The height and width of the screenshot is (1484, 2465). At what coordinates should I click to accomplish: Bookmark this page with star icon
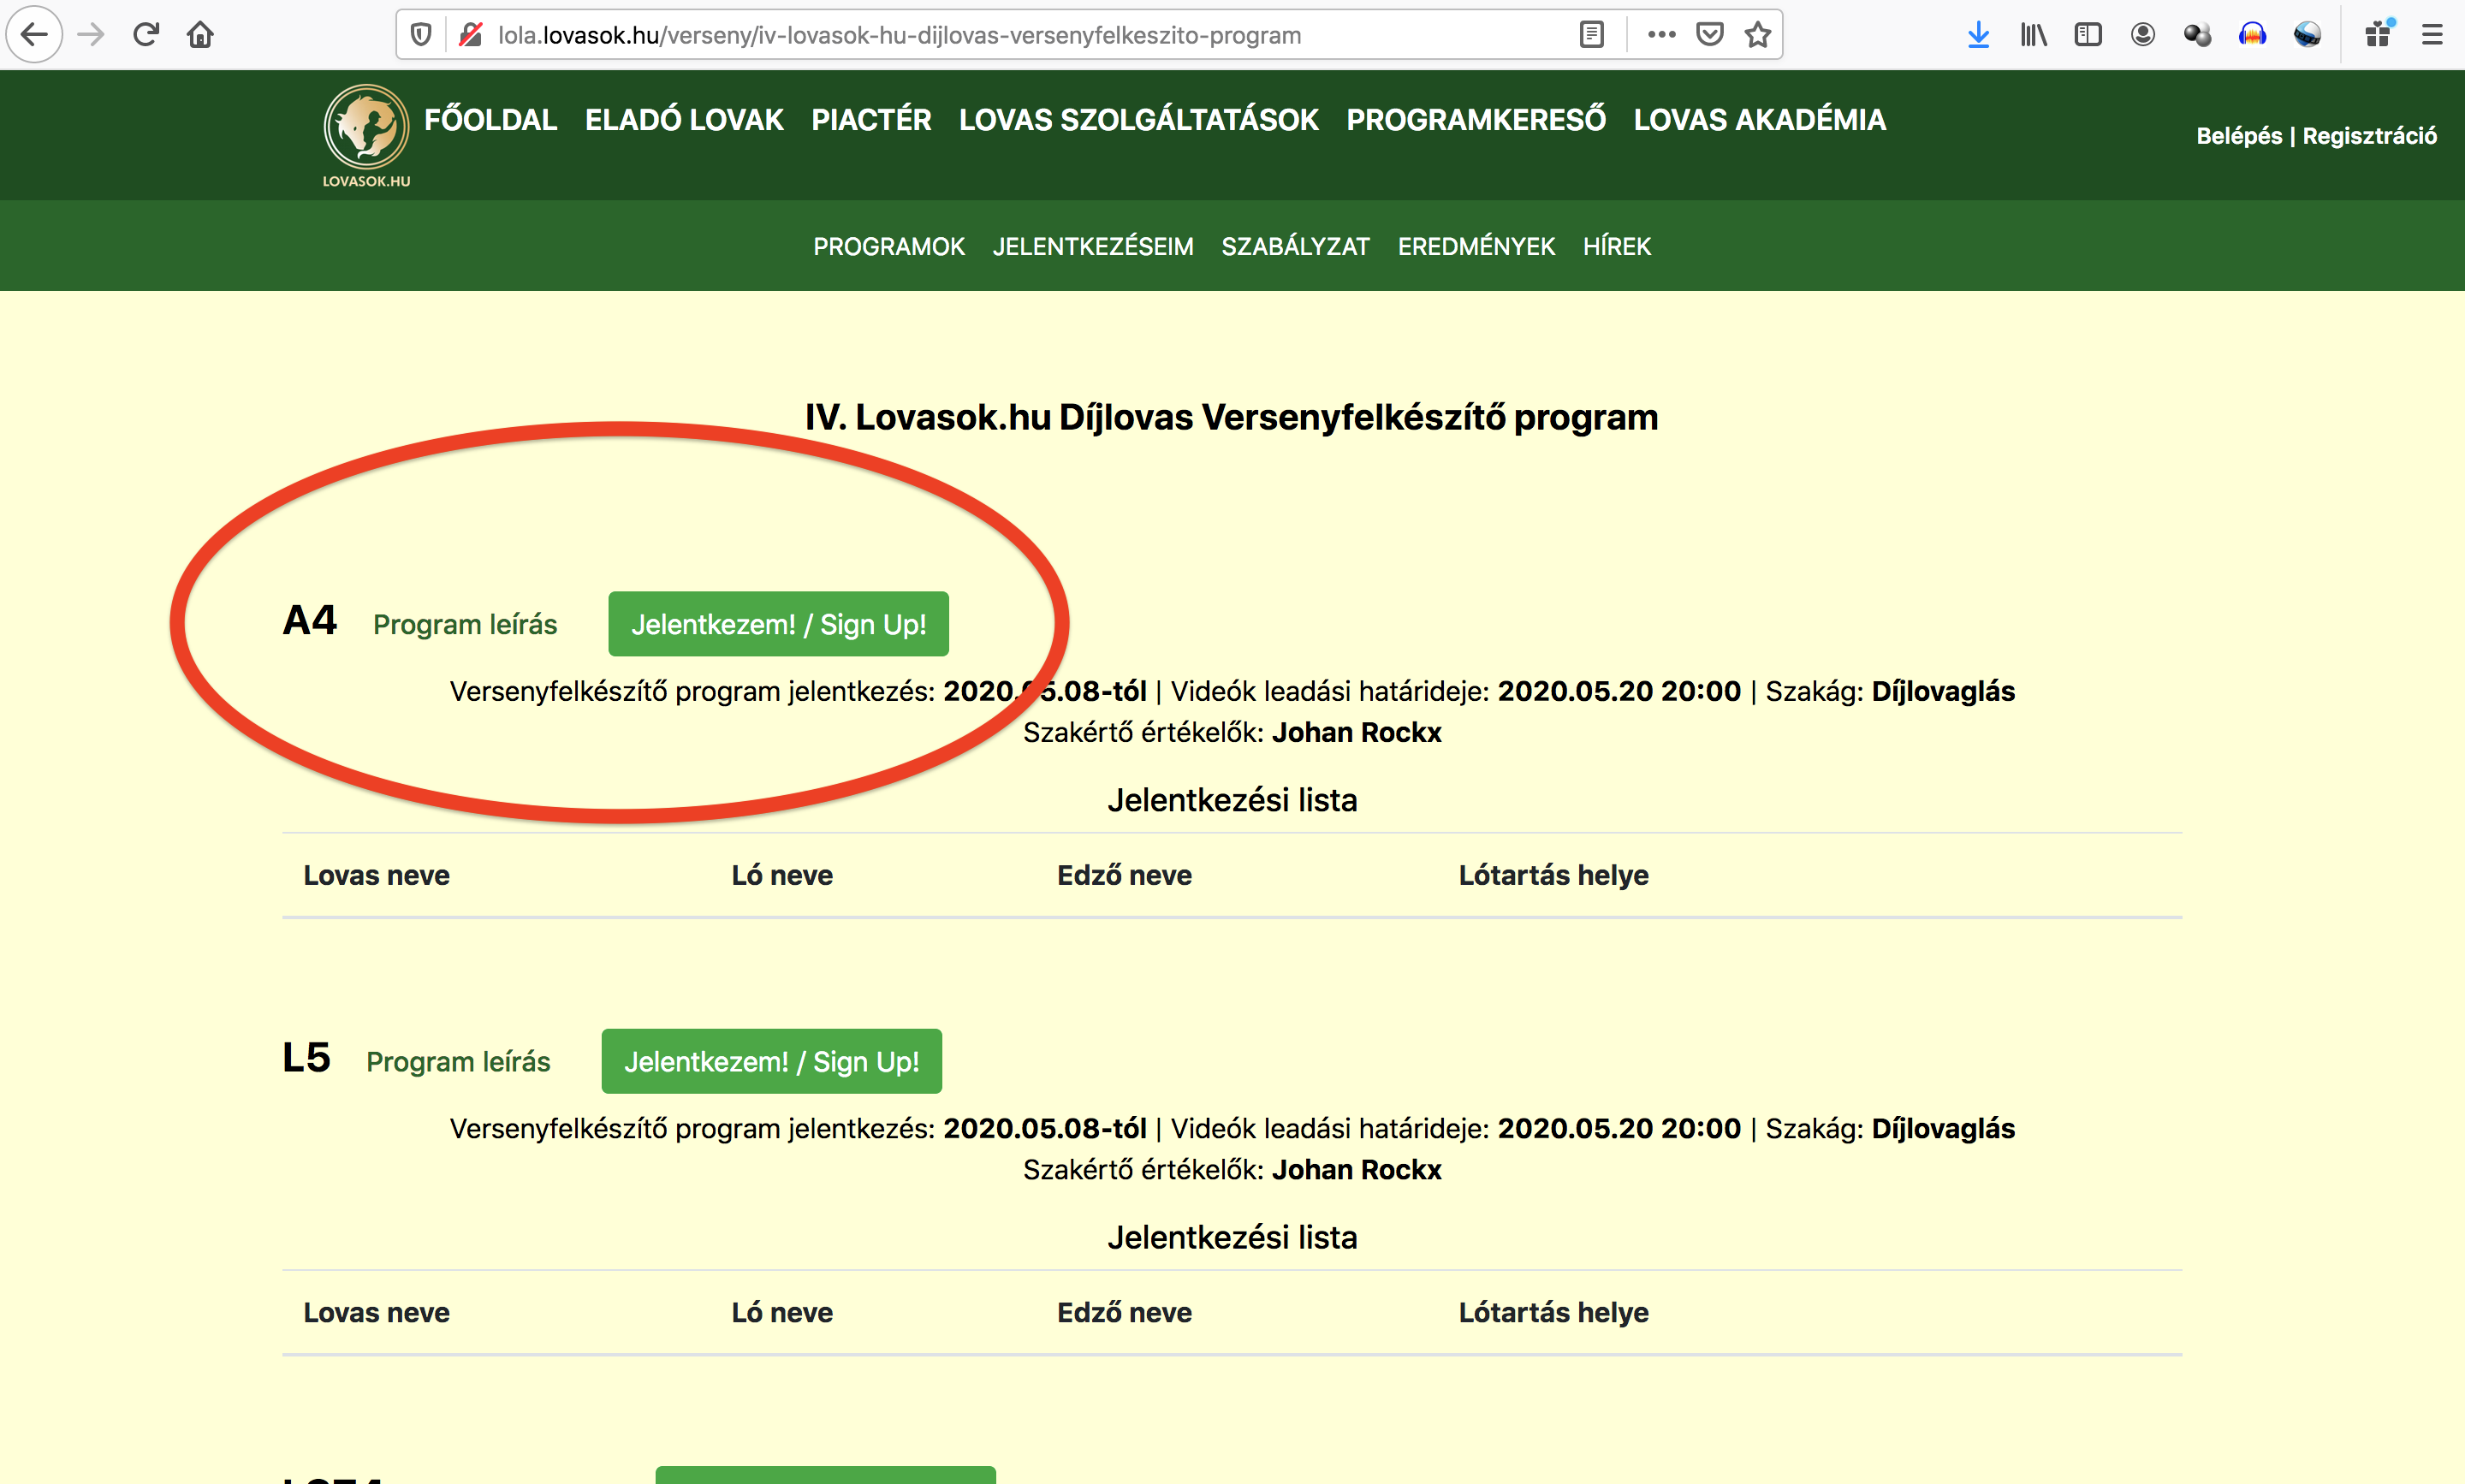pyautogui.click(x=1757, y=35)
